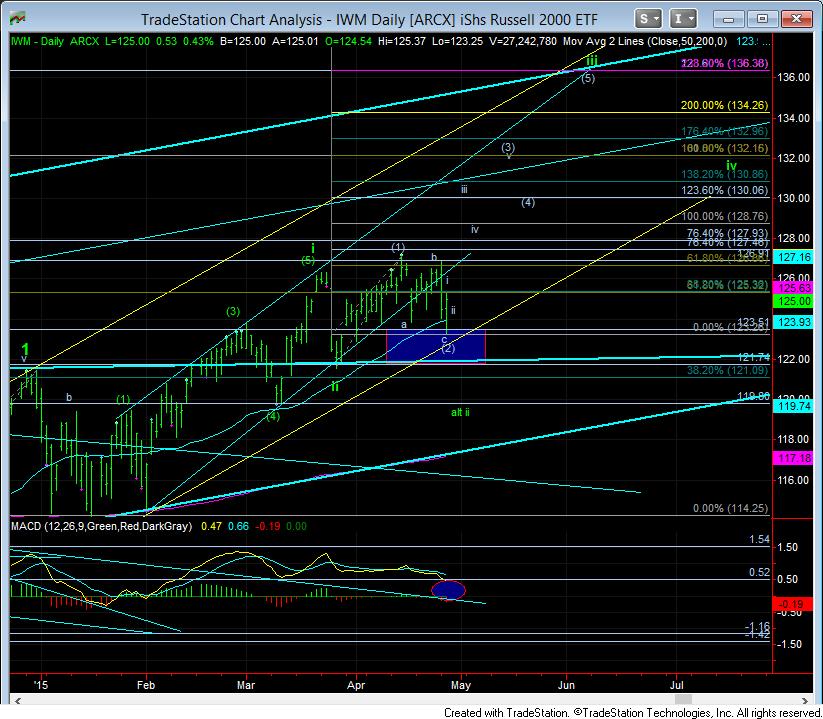Select the blue target rectangle on price chart
The image size is (823, 719).
tap(436, 346)
